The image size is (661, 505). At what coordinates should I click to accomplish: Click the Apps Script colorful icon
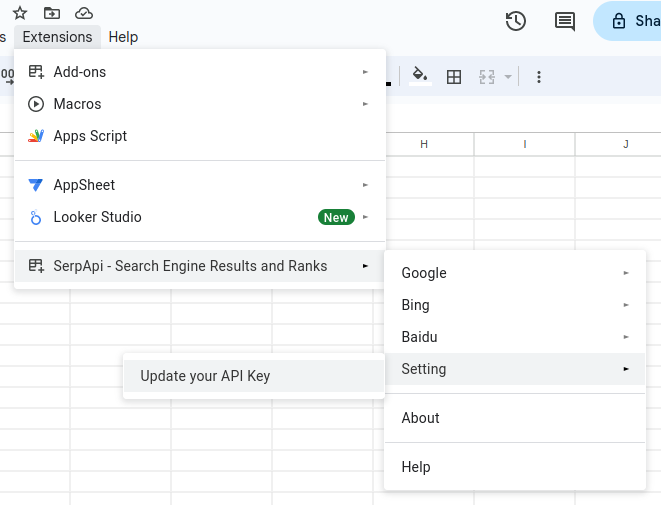click(x=36, y=136)
